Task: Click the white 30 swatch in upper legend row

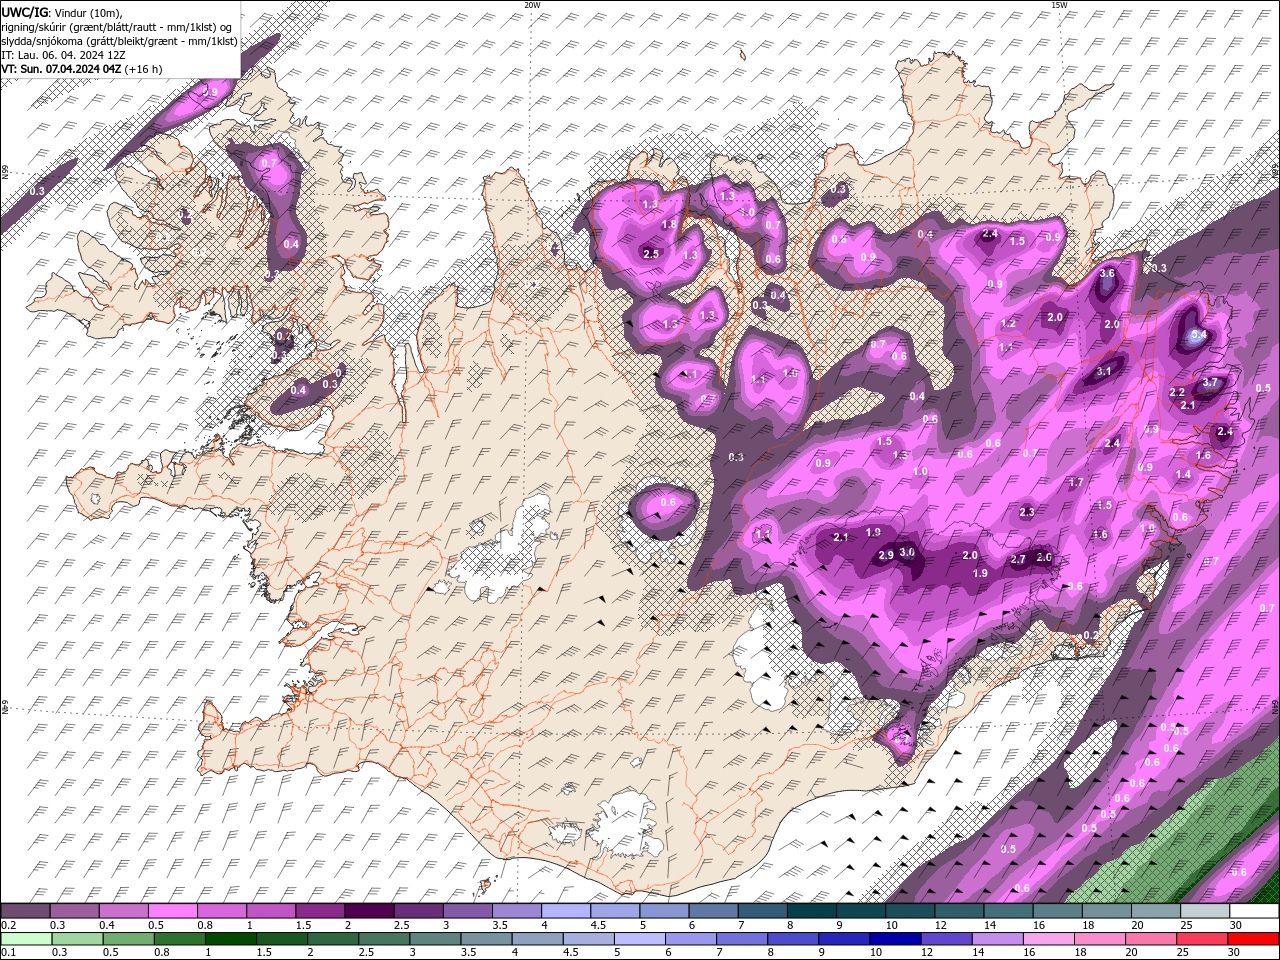Action: point(1254,911)
